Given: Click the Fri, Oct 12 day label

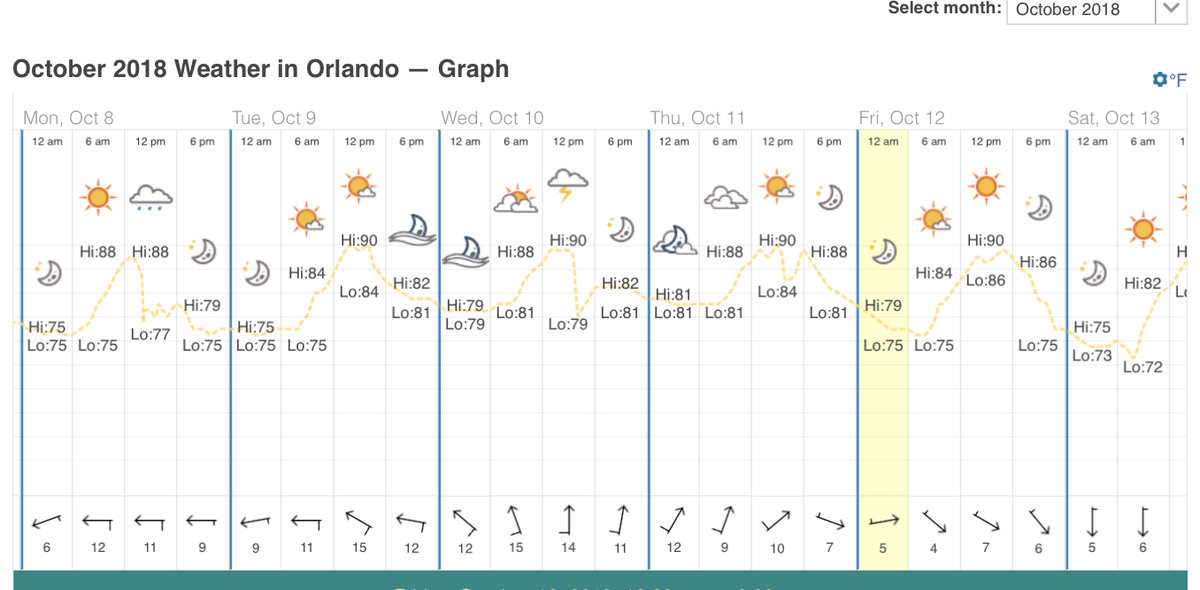Looking at the screenshot, I should pyautogui.click(x=901, y=118).
